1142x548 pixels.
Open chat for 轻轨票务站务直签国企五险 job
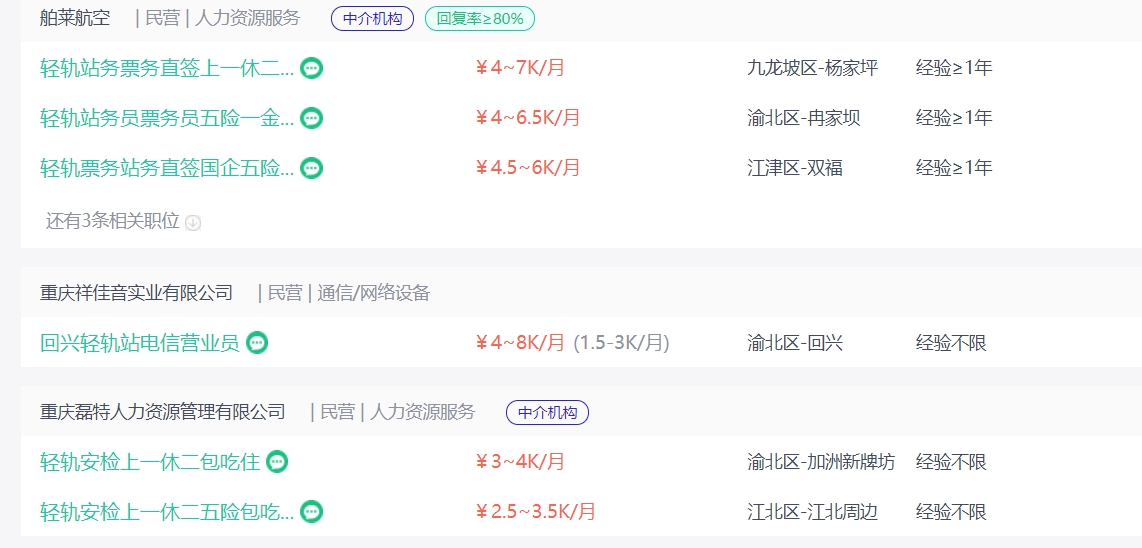point(312,168)
